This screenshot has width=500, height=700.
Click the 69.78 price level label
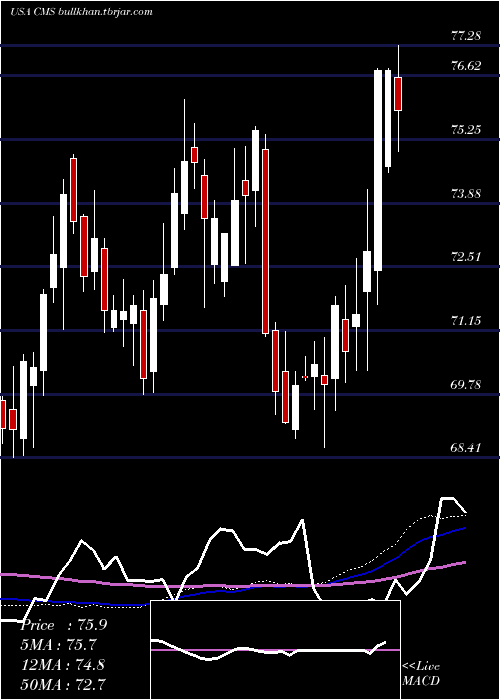click(466, 384)
